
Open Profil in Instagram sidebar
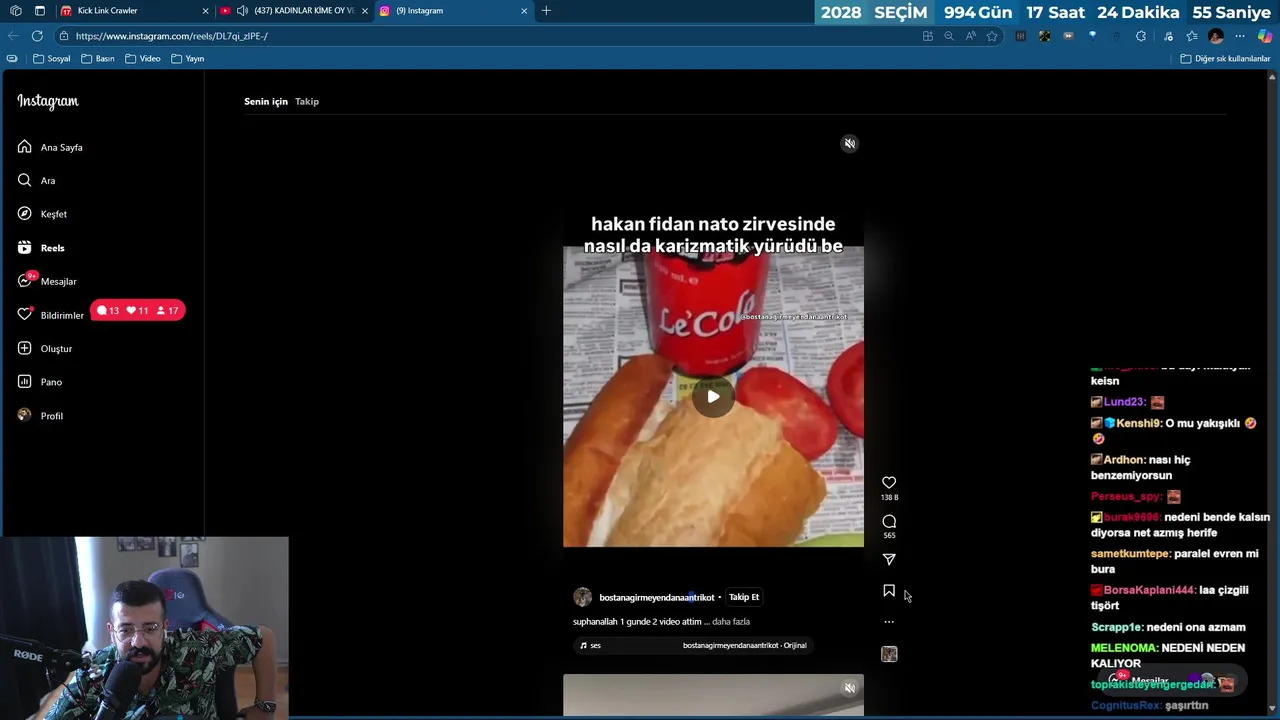tap(40, 415)
